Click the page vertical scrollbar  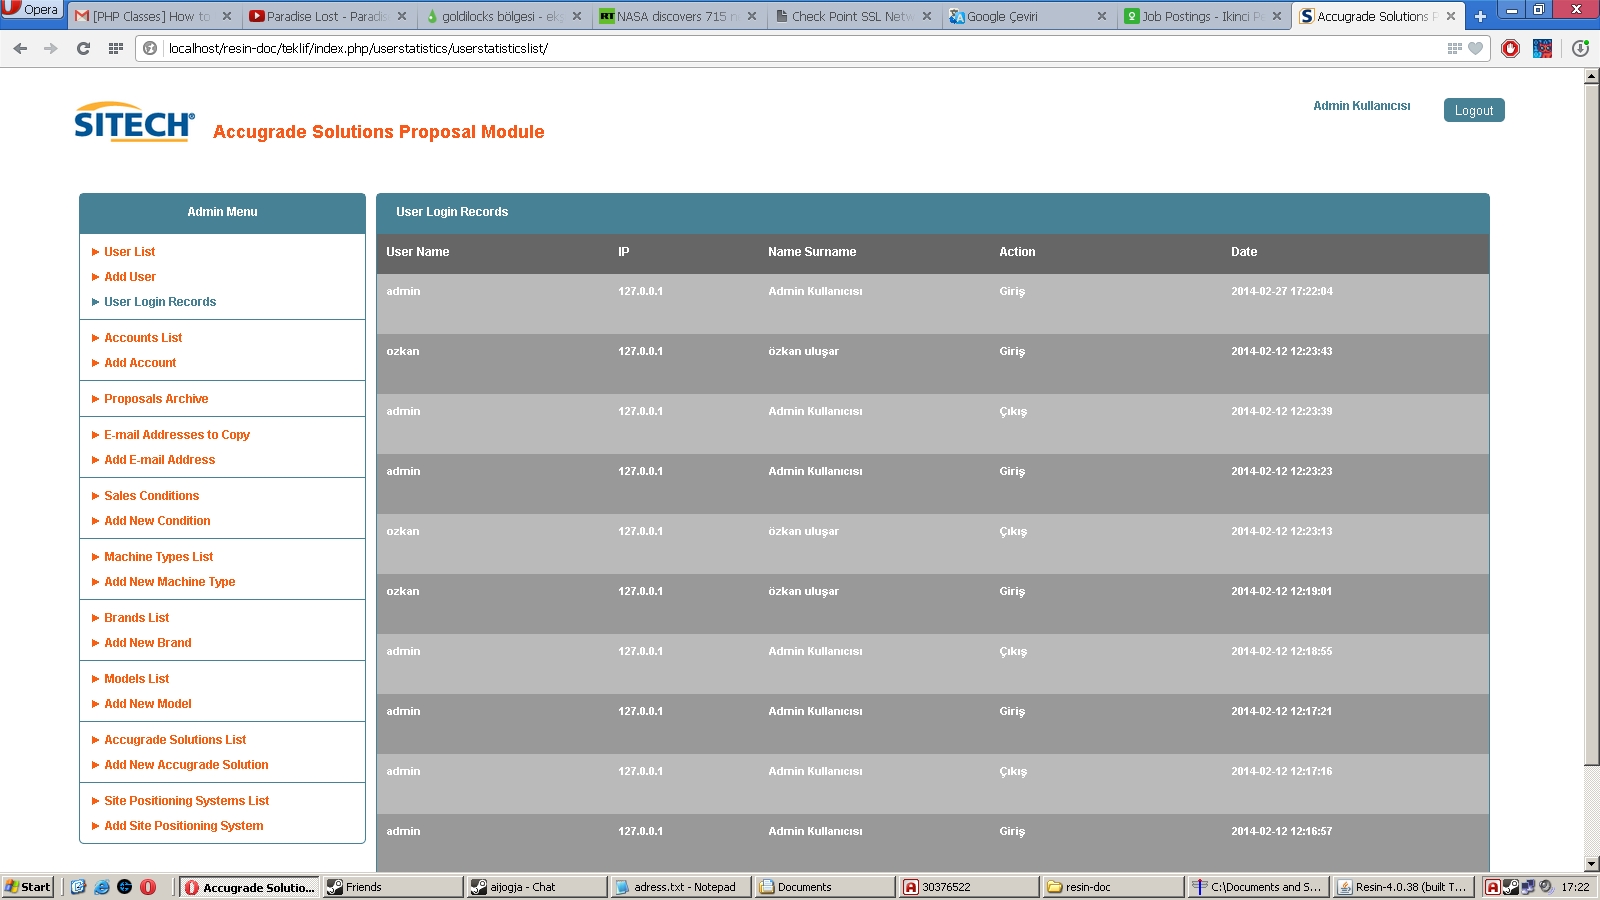coord(1591,424)
